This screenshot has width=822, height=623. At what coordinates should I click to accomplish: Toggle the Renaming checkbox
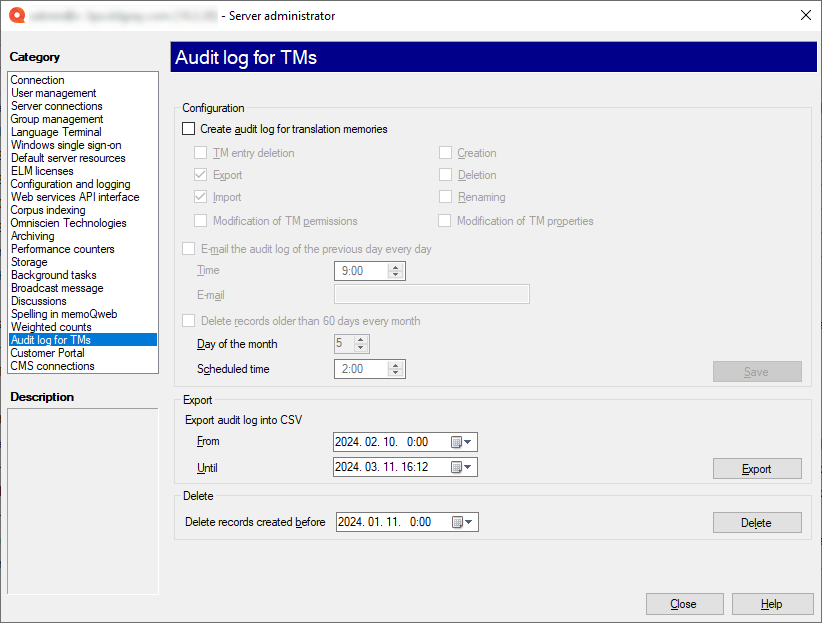coord(445,198)
